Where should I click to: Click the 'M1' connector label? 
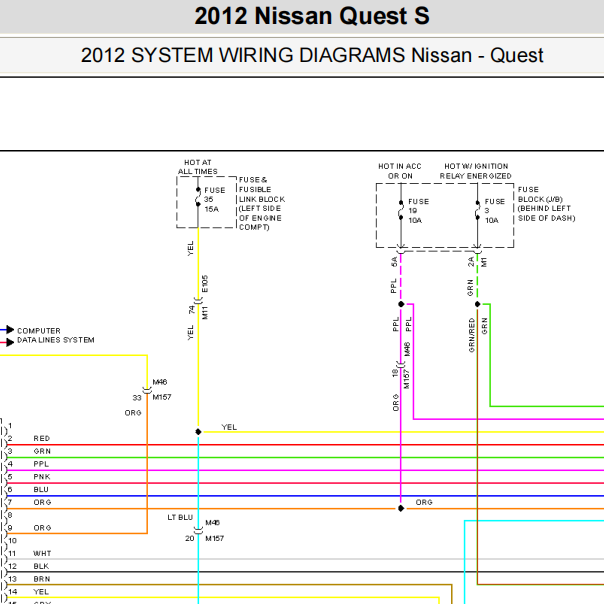484,262
